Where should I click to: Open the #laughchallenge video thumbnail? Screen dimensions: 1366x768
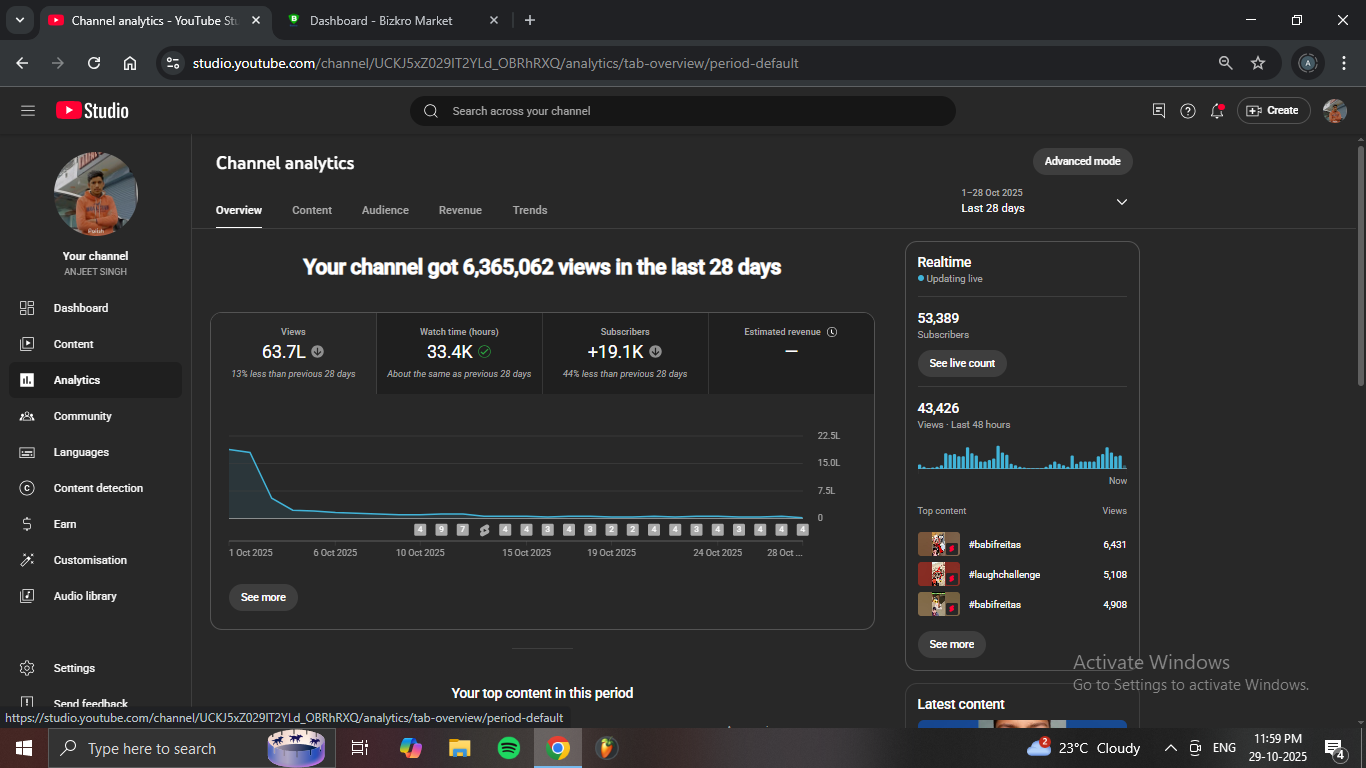pyautogui.click(x=938, y=575)
